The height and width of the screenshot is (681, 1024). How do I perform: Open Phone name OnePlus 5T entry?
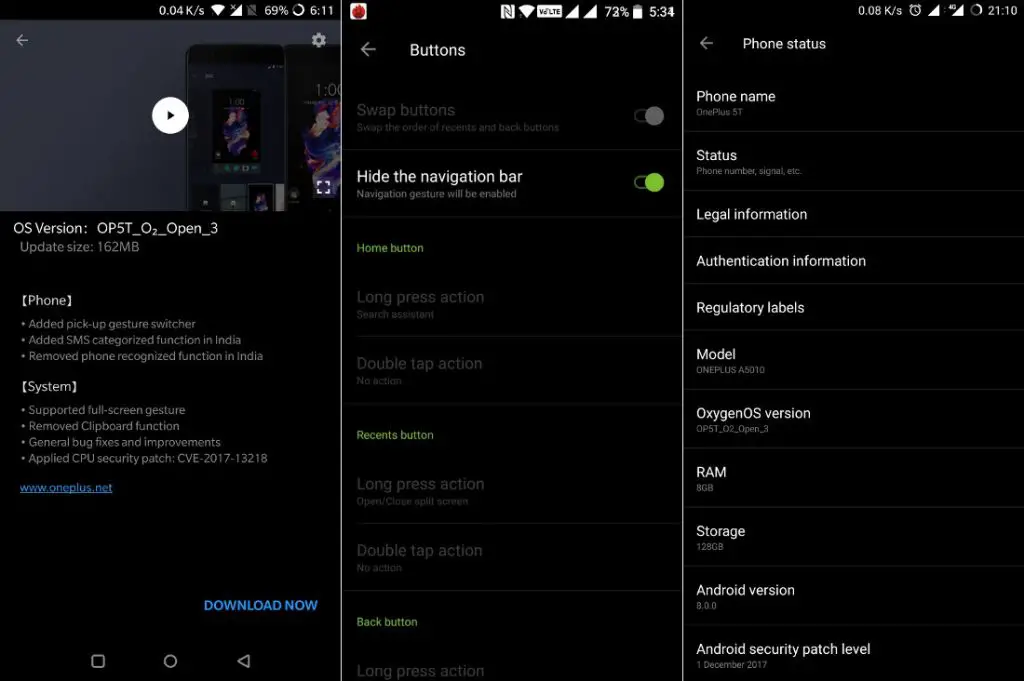click(854, 103)
